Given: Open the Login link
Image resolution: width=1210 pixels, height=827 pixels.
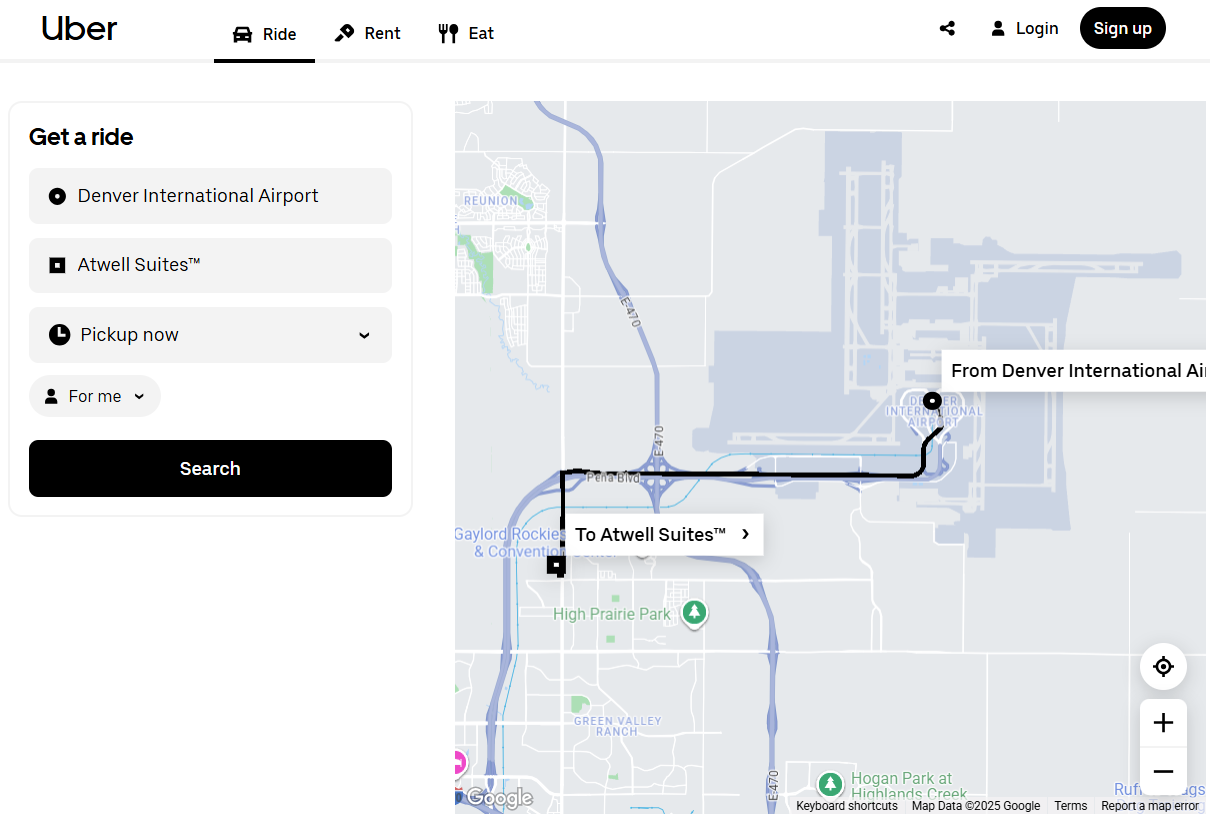Looking at the screenshot, I should (x=1024, y=29).
